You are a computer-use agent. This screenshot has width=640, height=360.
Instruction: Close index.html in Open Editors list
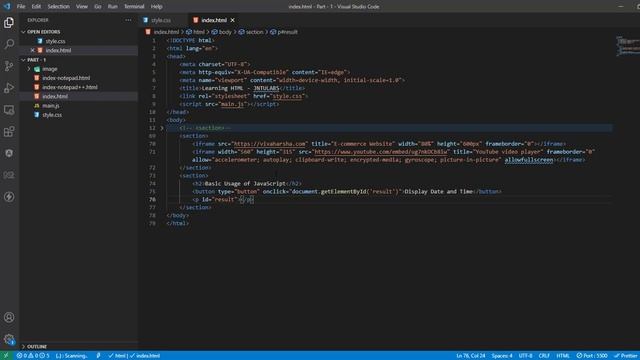(x=33, y=50)
